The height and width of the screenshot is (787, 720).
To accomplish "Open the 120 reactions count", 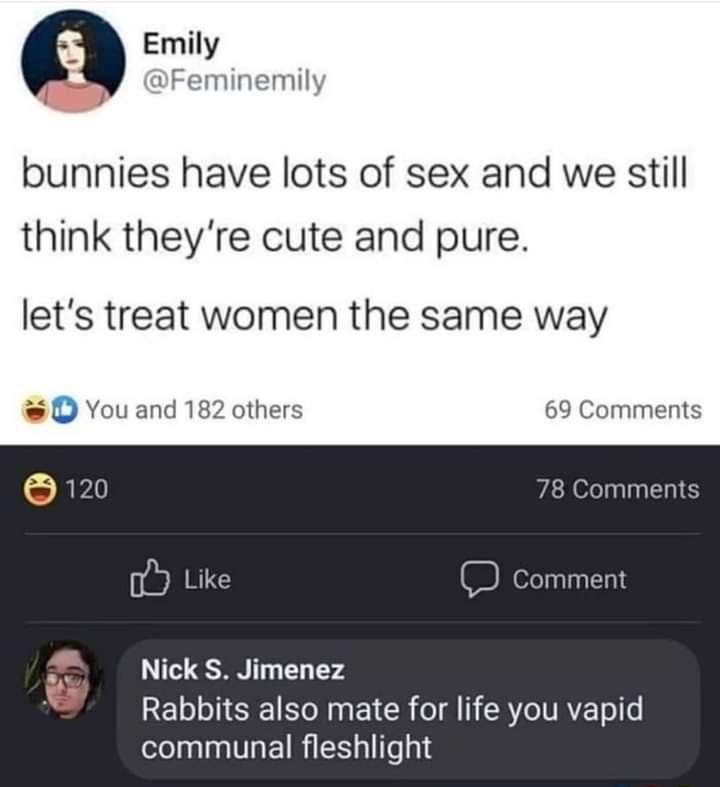I will [87, 489].
